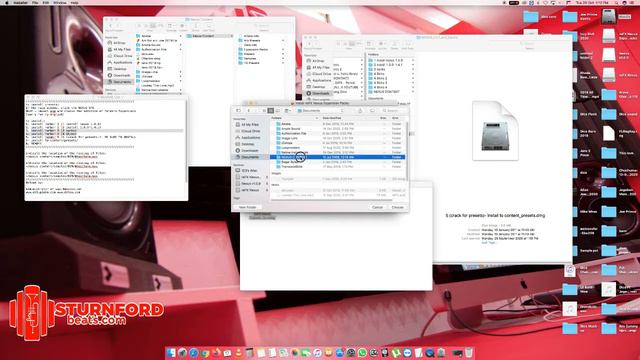The width and height of the screenshot is (640, 360).
Task: Go back in the file dialog toolbar
Action: [x=249, y=111]
